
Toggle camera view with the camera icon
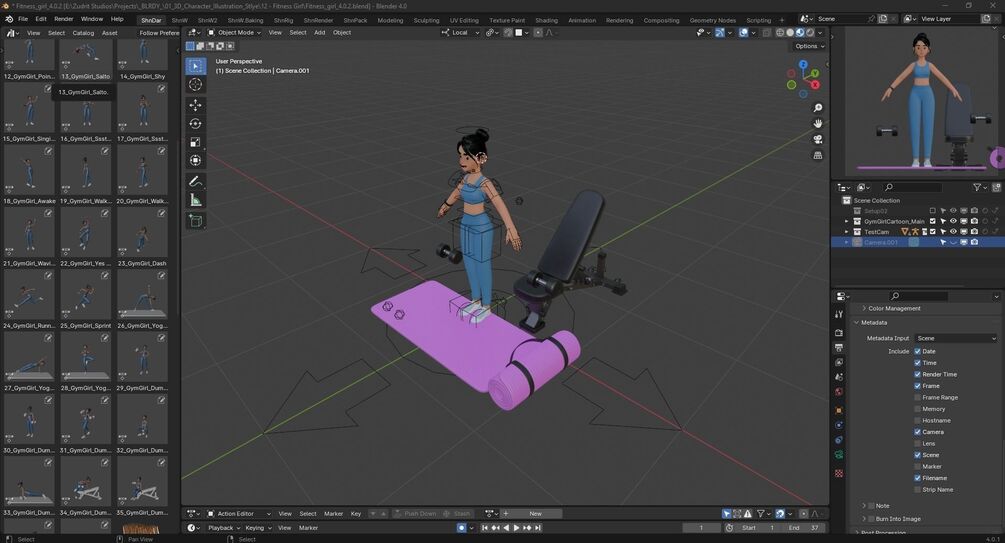click(x=817, y=139)
